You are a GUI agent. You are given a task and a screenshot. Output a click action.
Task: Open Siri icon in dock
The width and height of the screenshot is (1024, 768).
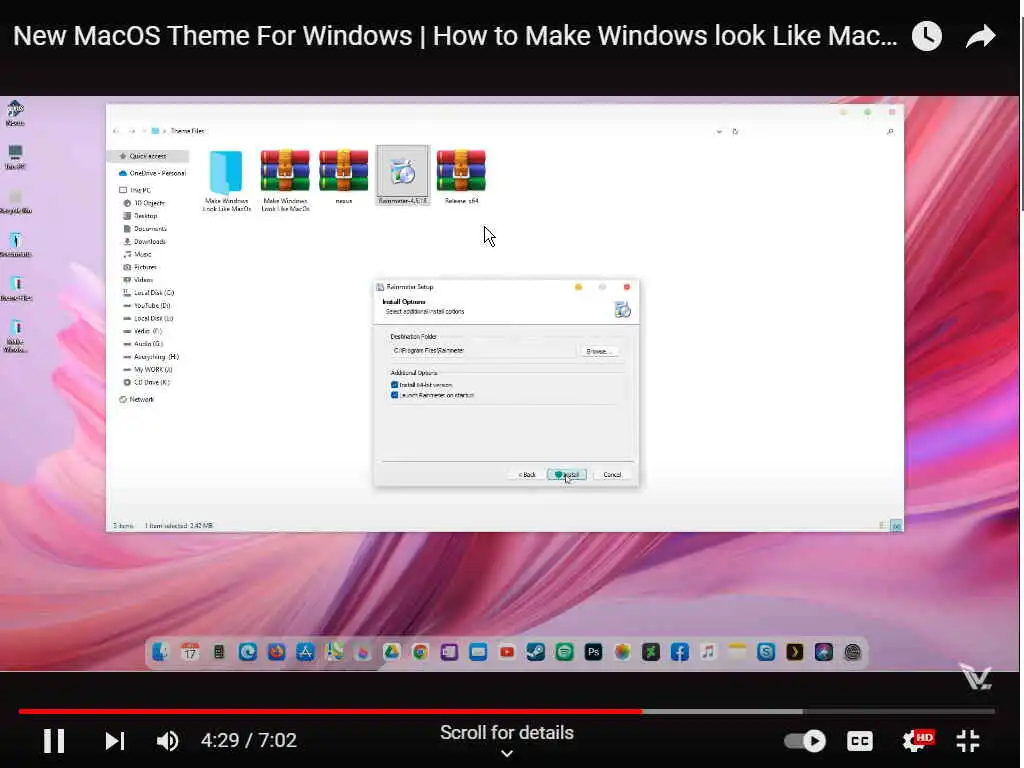point(824,652)
